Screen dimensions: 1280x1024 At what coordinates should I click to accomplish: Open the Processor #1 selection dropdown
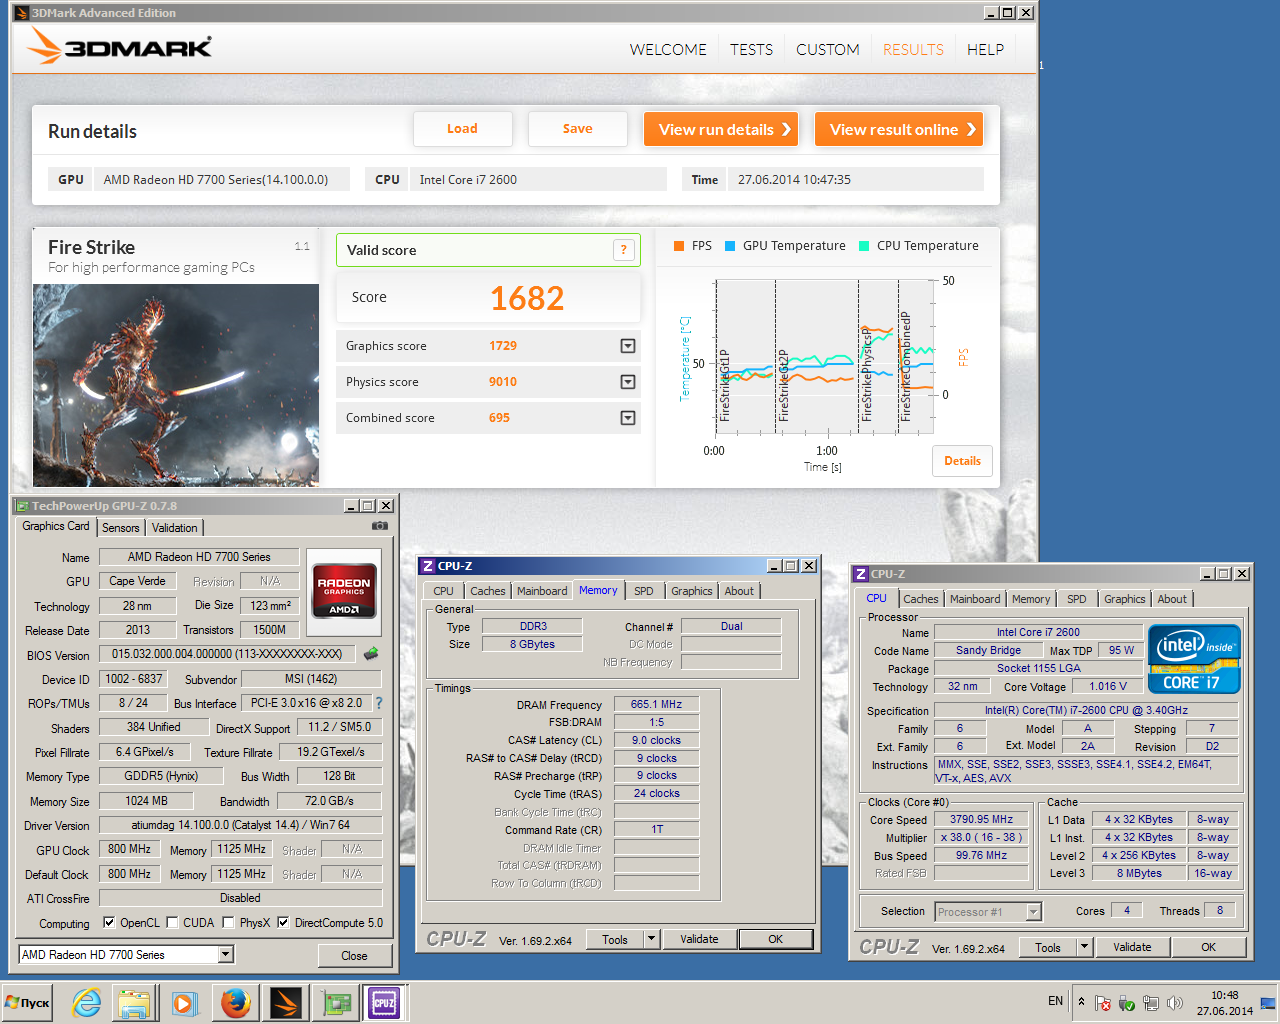pyautogui.click(x=1034, y=911)
